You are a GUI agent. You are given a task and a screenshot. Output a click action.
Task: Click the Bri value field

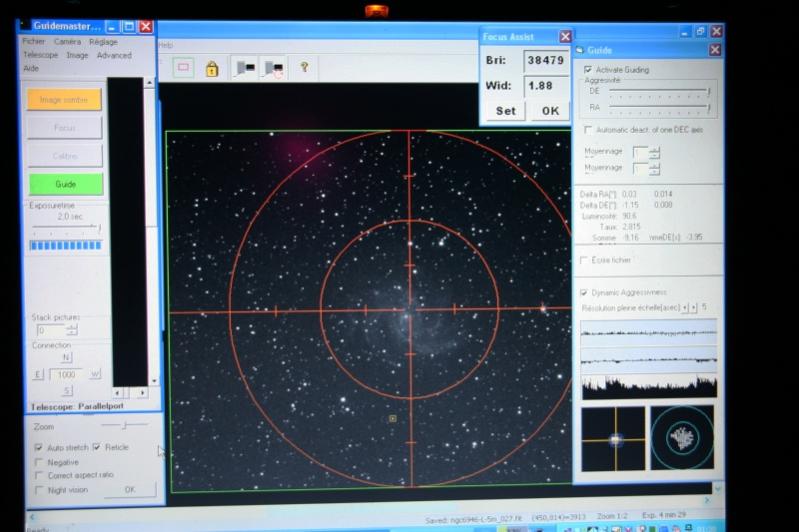click(x=546, y=61)
